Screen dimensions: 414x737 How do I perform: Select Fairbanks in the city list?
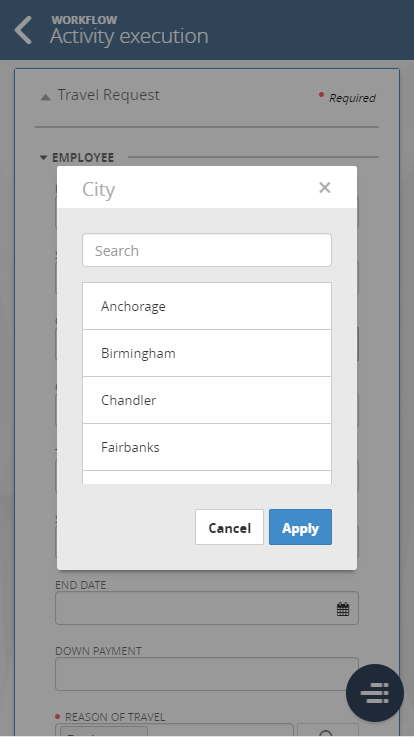pyautogui.click(x=207, y=447)
